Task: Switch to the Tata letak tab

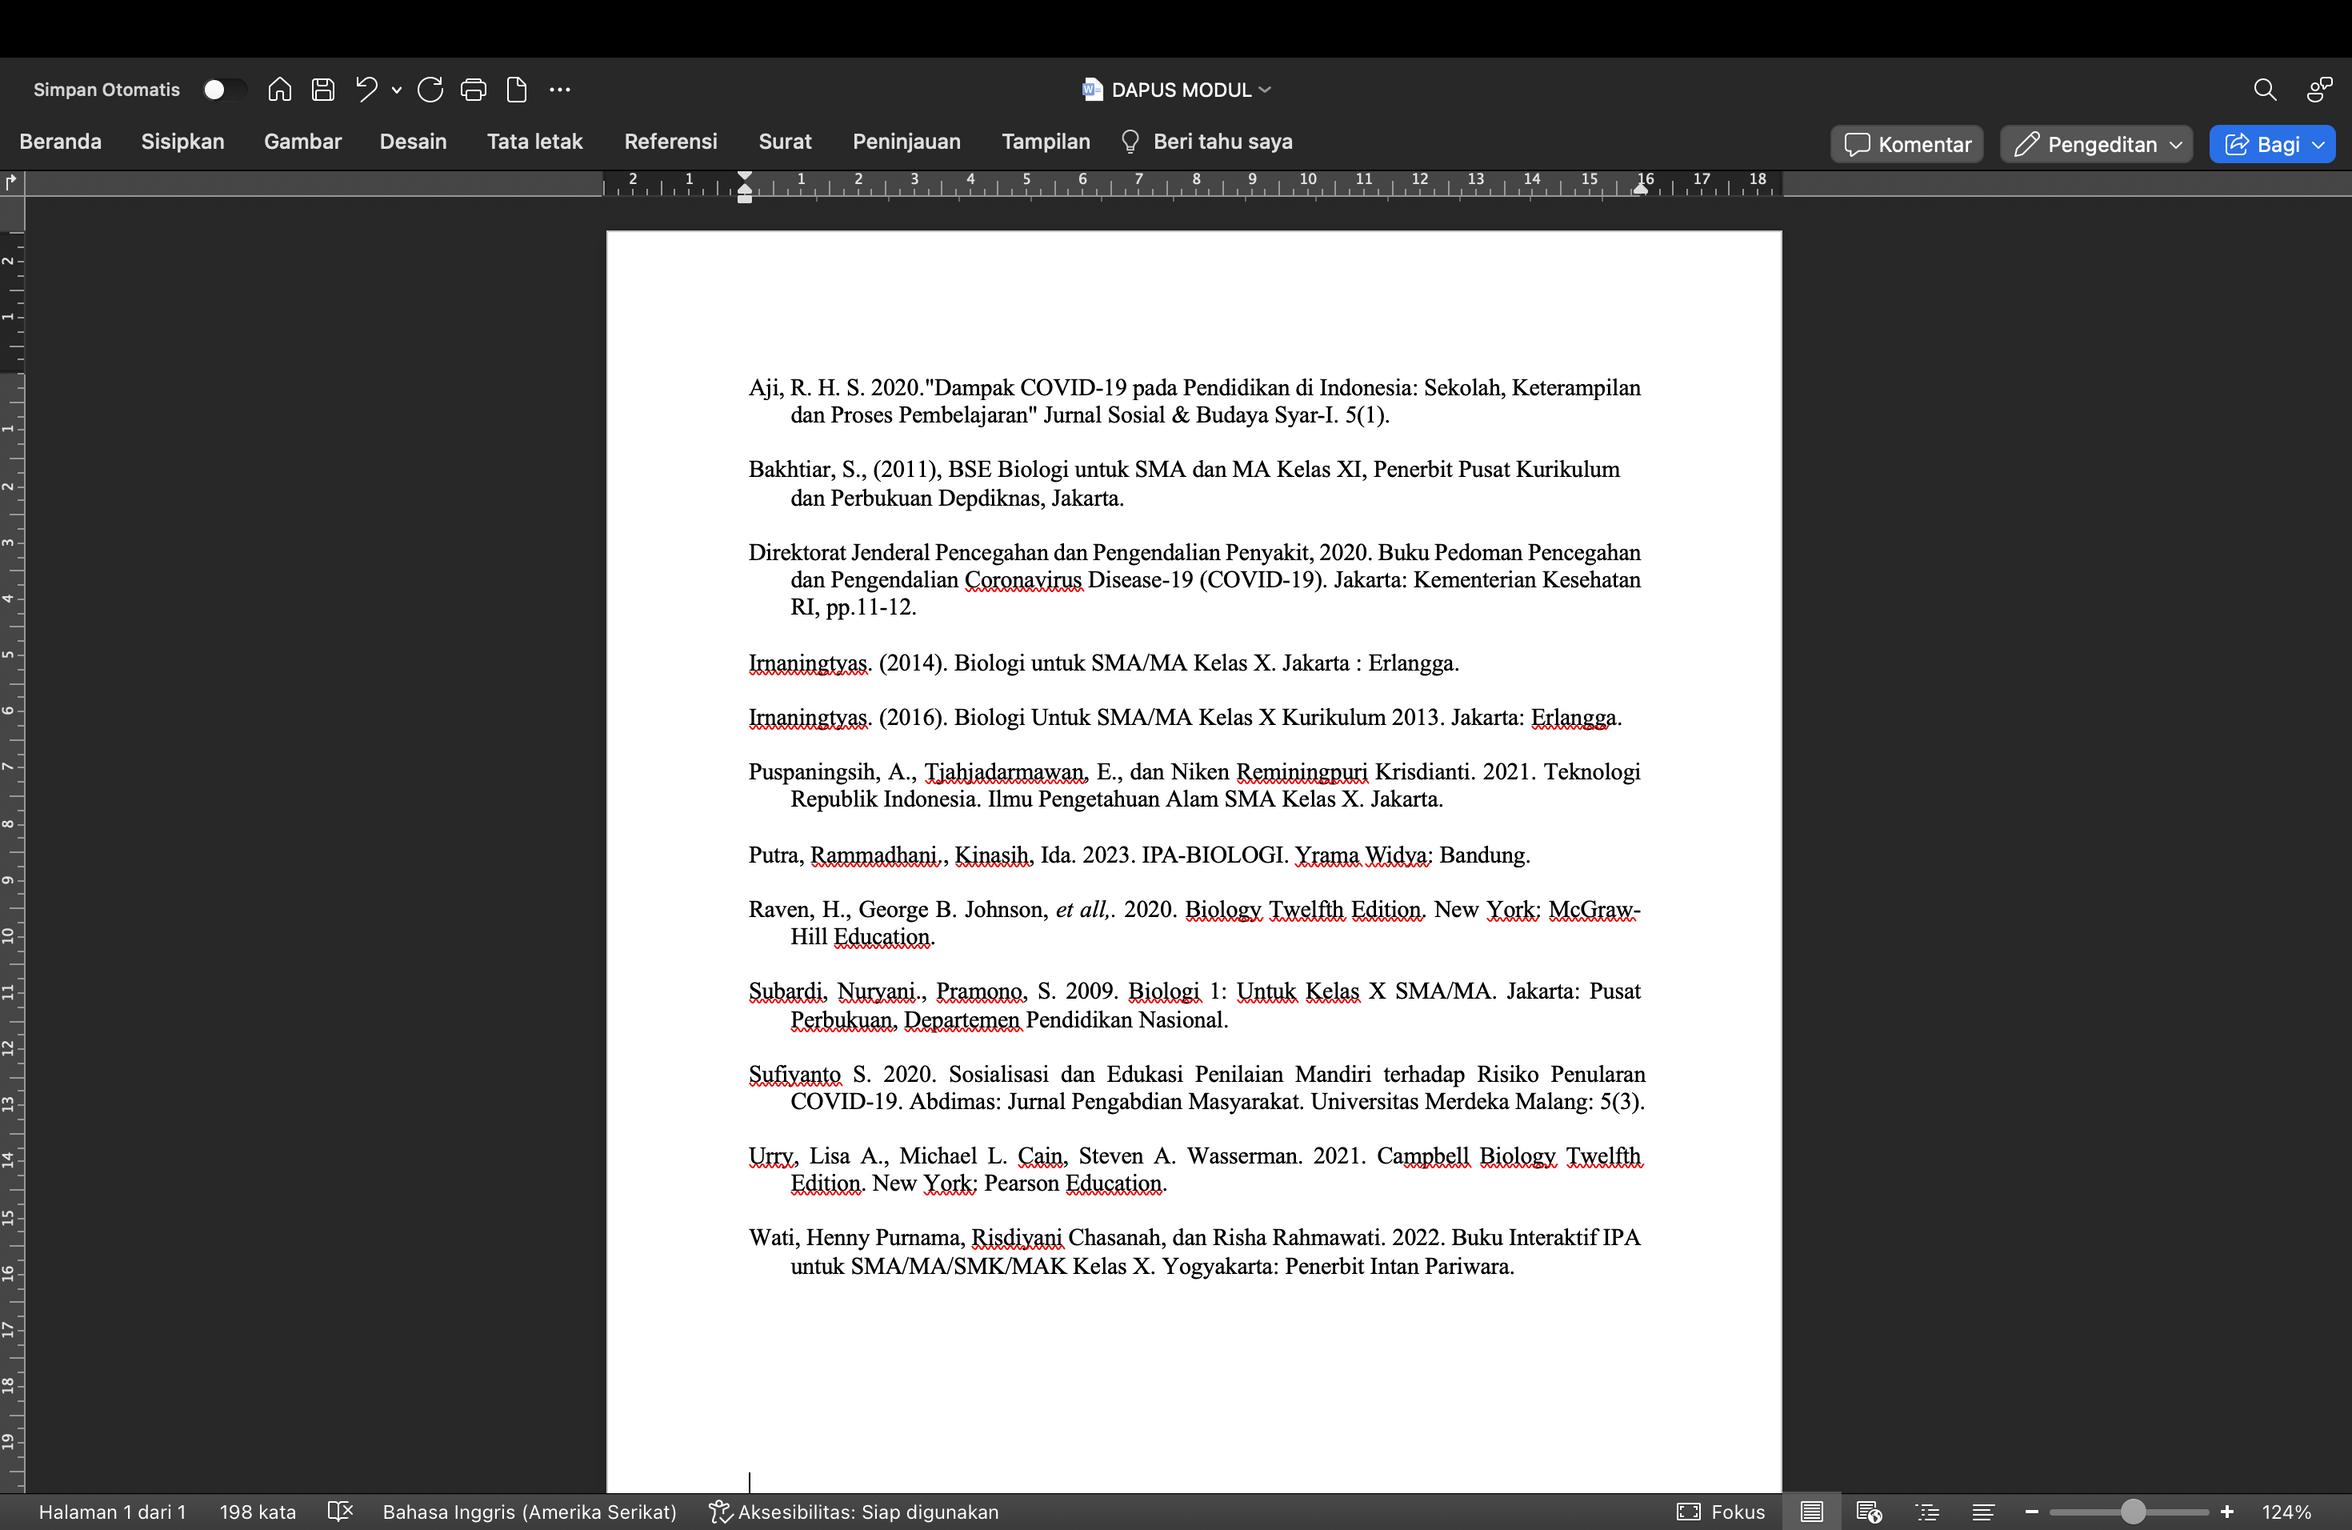Action: pos(534,142)
